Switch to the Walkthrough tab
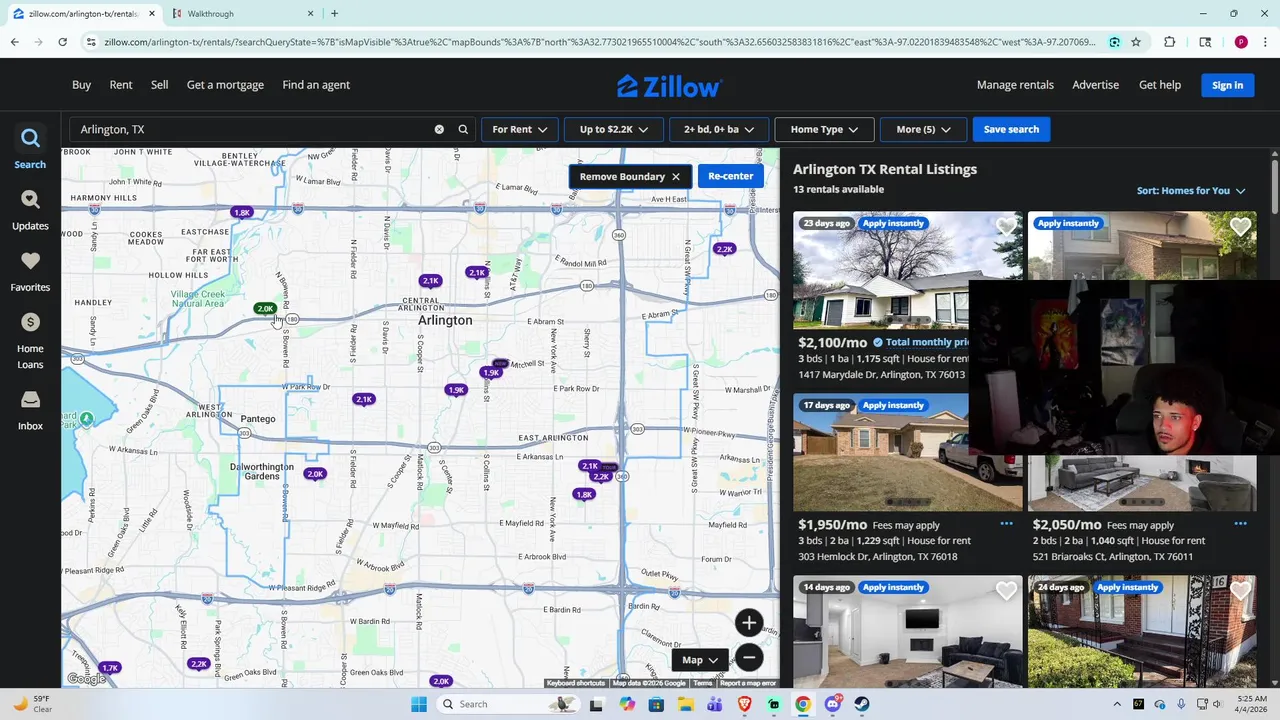Viewport: 1280px width, 720px height. (242, 13)
